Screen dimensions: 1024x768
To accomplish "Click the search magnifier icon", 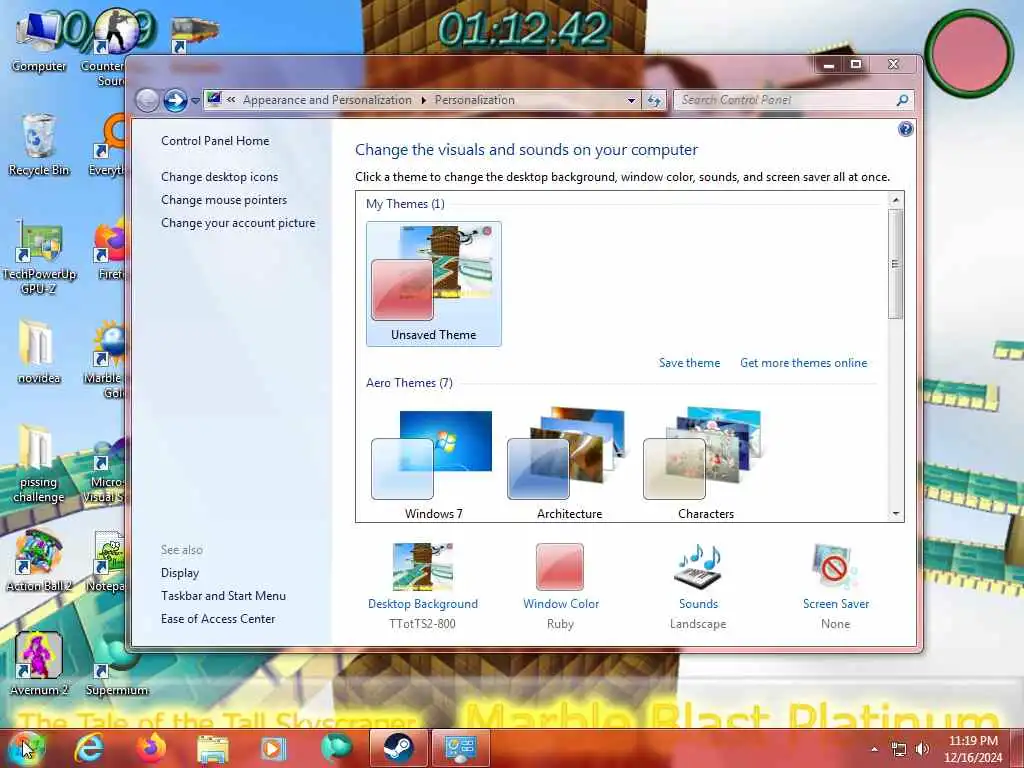I will click(x=903, y=100).
